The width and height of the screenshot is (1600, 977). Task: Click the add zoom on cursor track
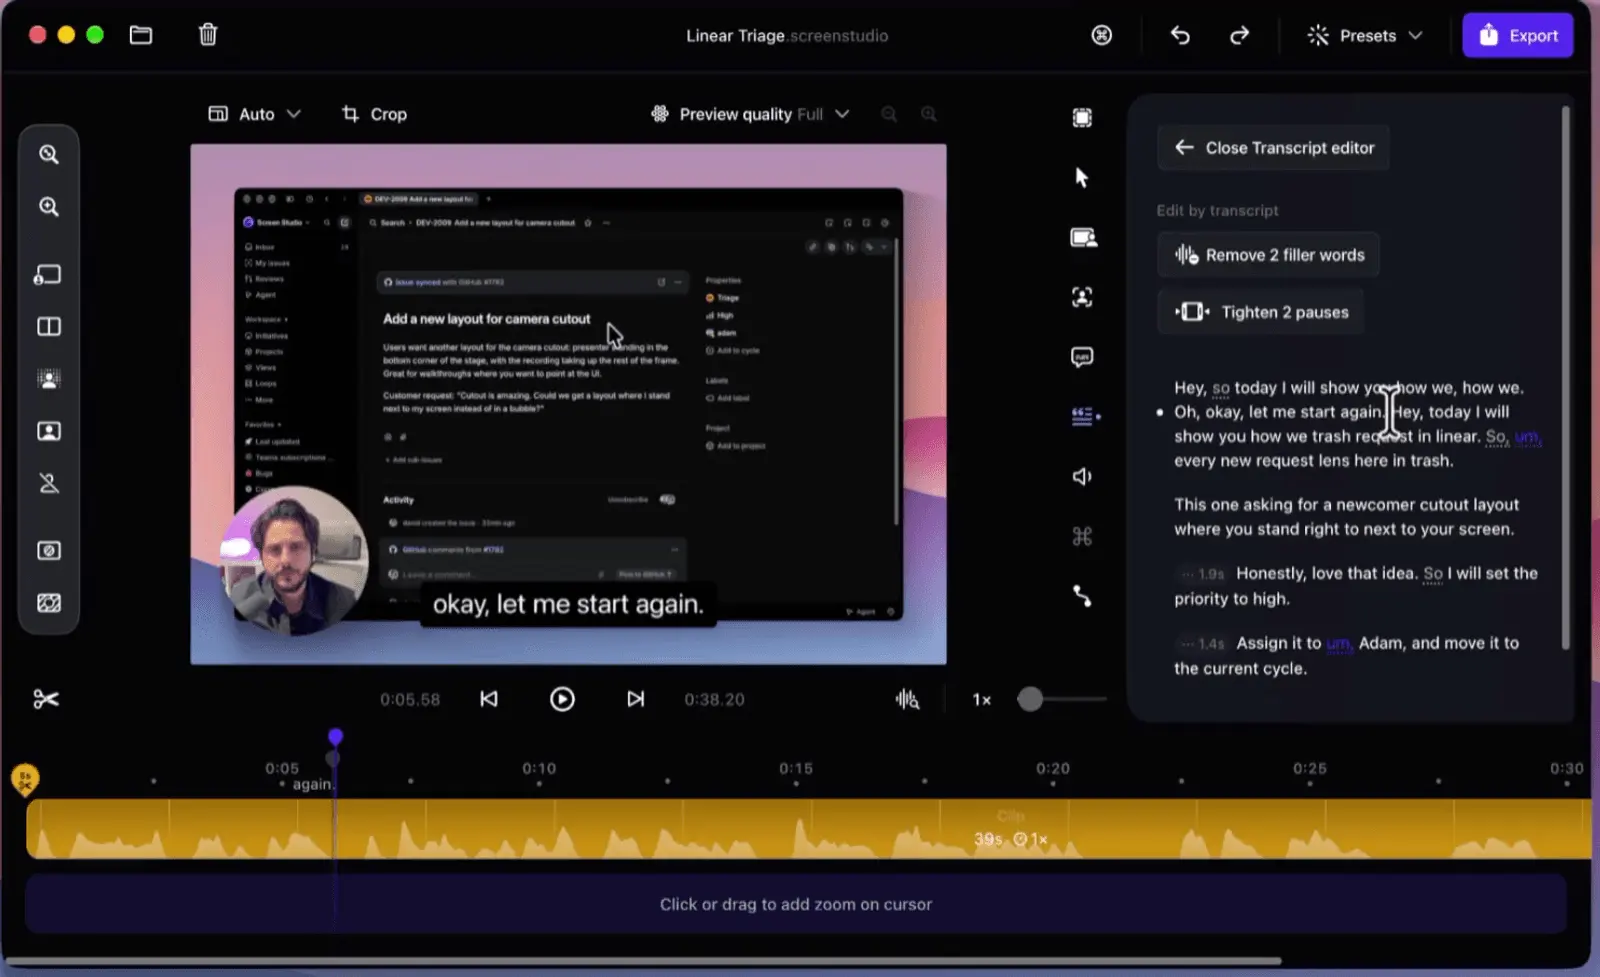(x=796, y=904)
